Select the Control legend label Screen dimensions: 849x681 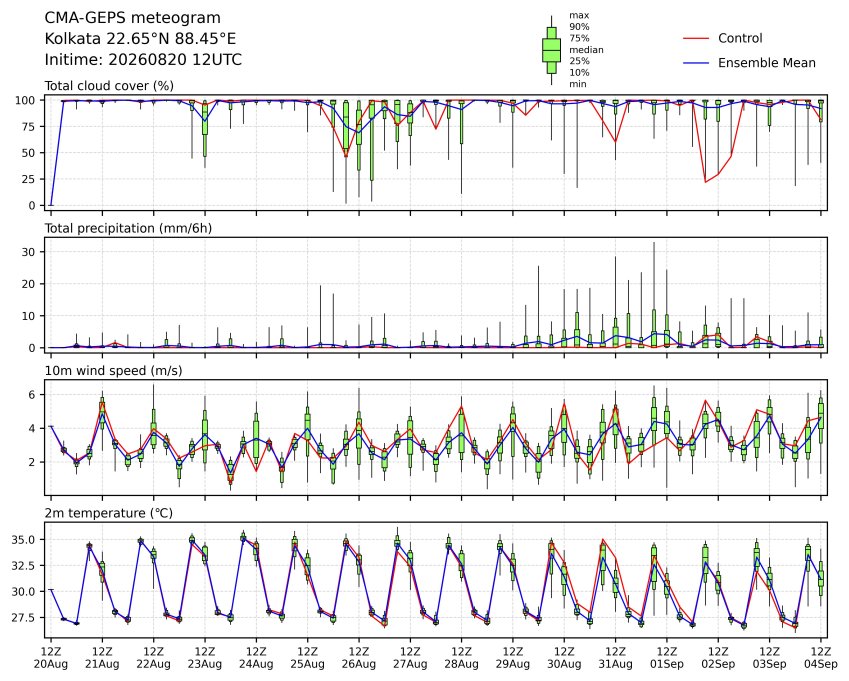point(740,38)
